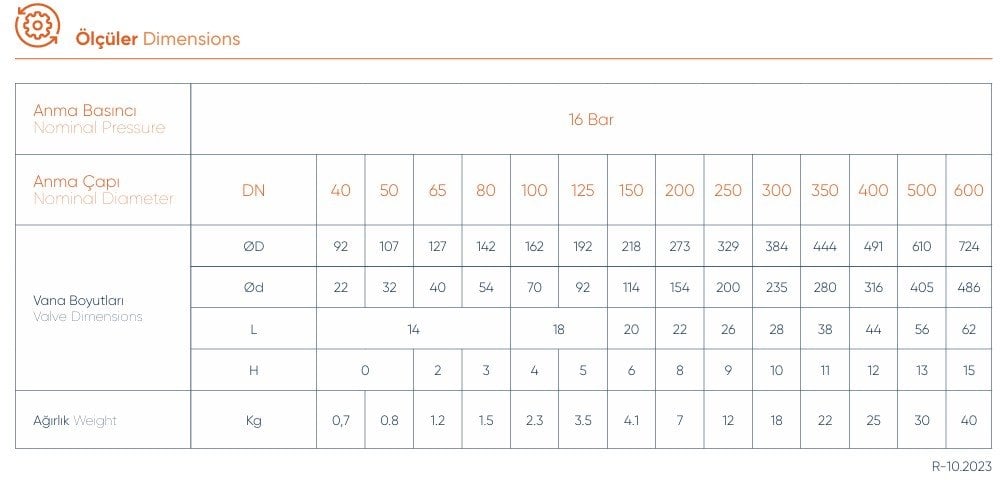Select DN 600 column header
Screen dimensions: 1006x484
coord(969,191)
